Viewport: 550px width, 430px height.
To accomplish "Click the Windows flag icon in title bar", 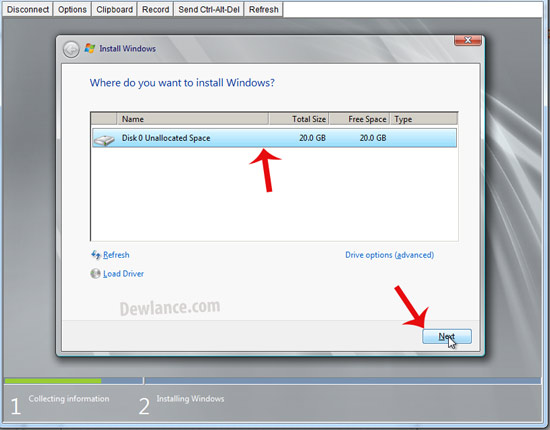I will [90, 48].
